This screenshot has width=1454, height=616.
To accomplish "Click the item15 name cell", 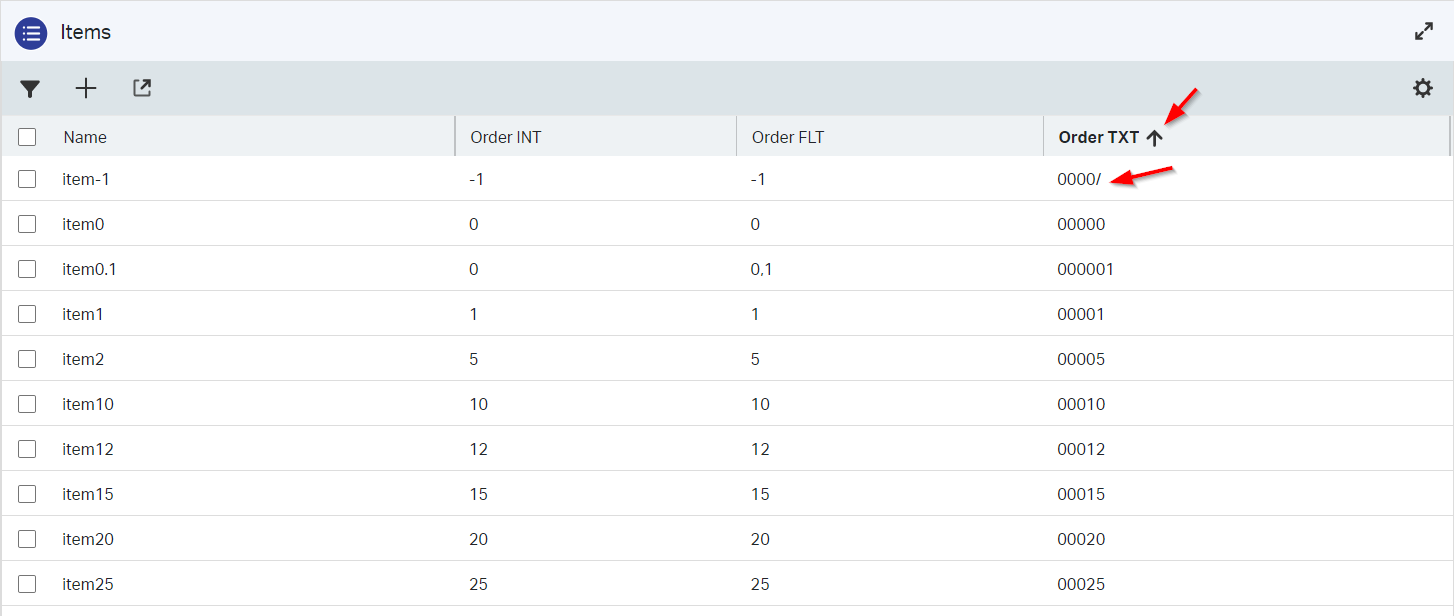I will point(88,494).
